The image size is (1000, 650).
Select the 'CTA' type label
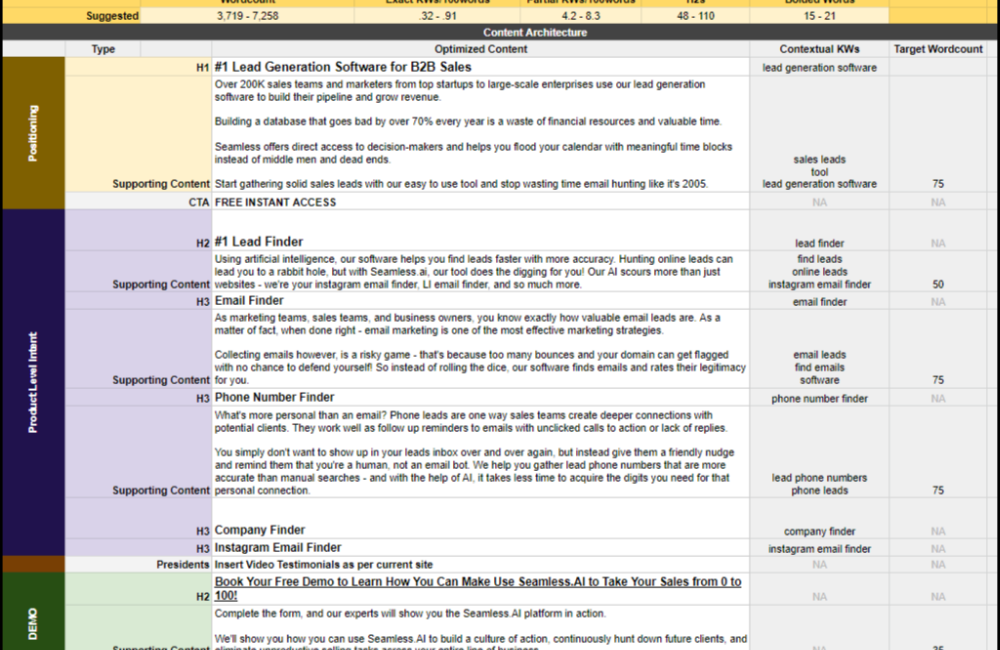pyautogui.click(x=199, y=202)
